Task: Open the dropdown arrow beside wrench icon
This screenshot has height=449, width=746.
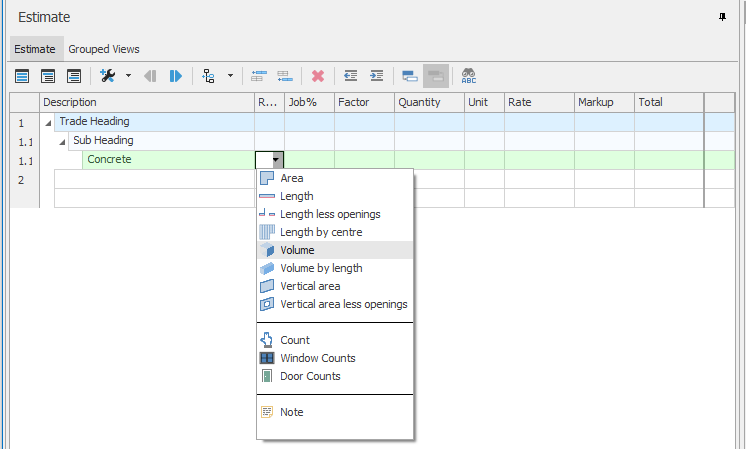Action: click(128, 76)
